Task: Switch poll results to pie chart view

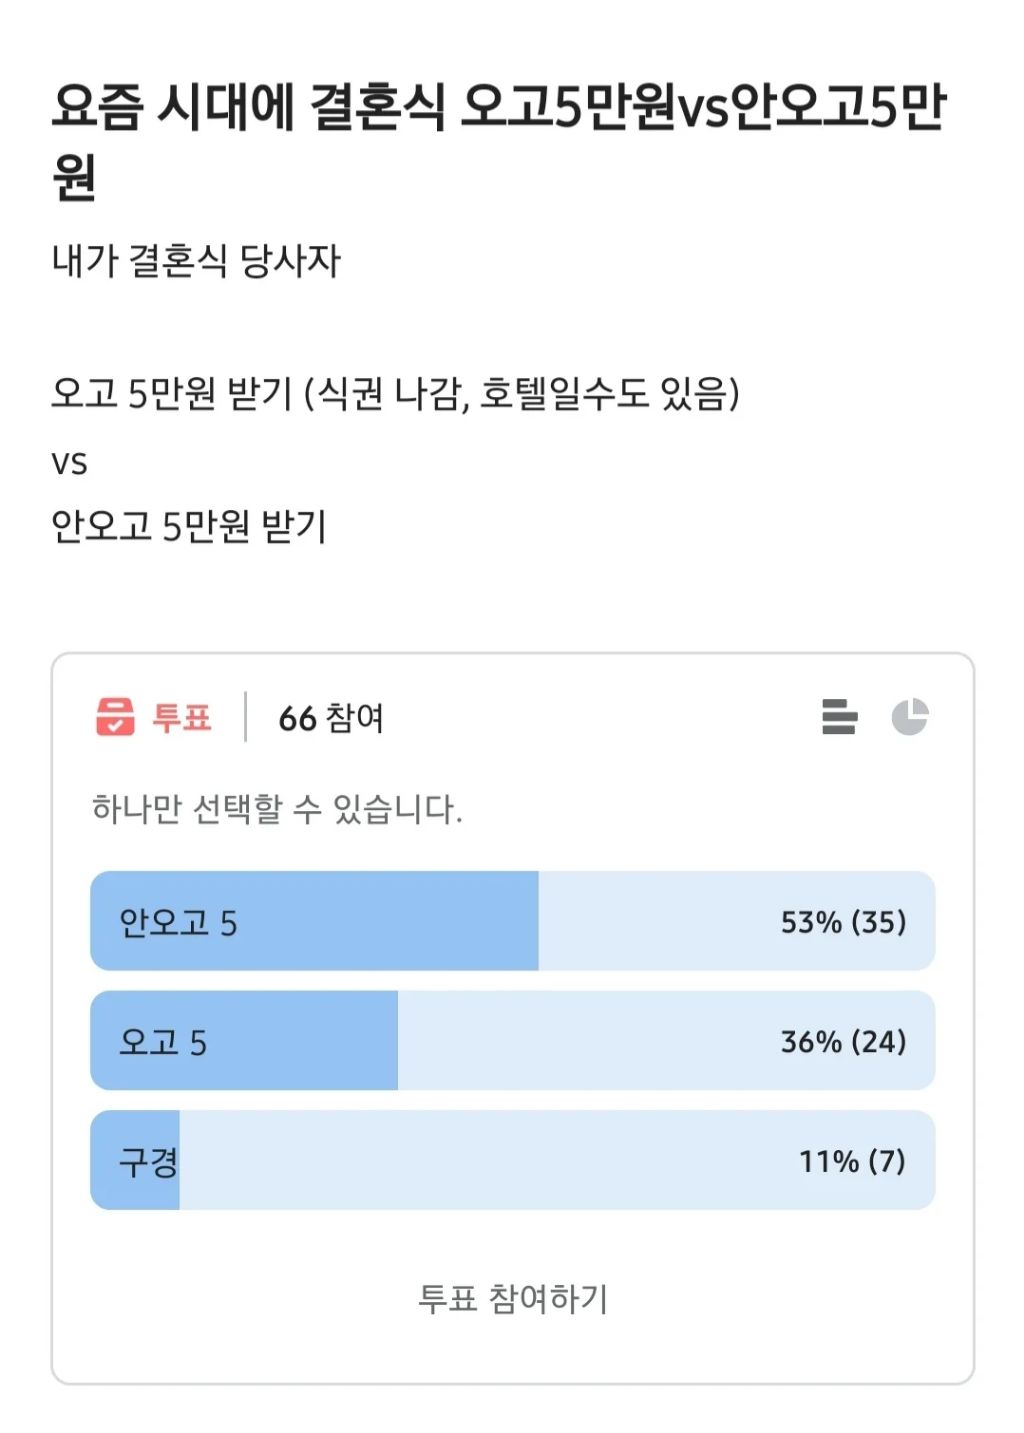Action: [910, 717]
